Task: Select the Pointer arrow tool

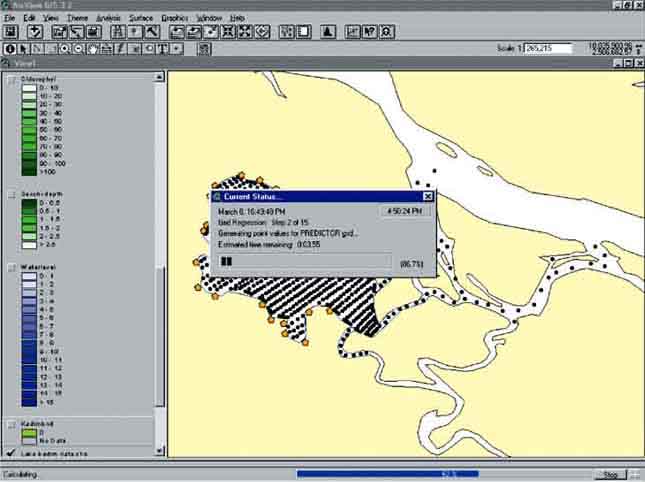Action: pyautogui.click(x=24, y=48)
